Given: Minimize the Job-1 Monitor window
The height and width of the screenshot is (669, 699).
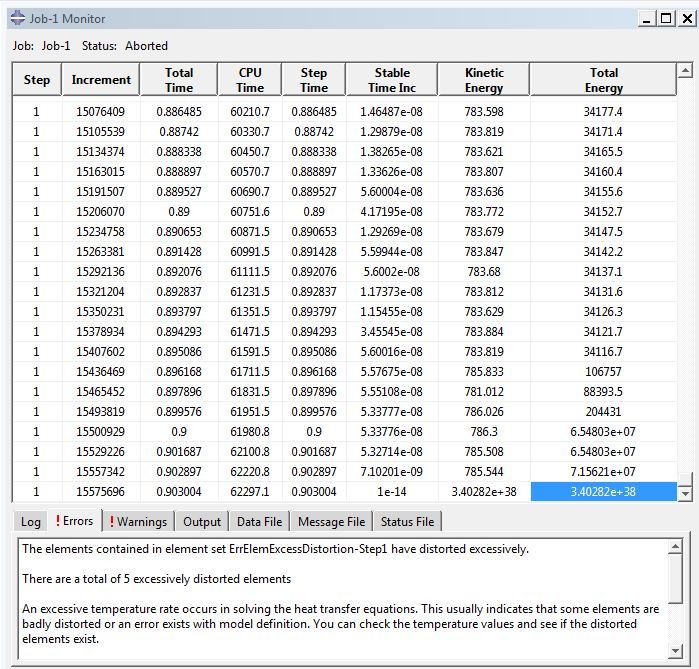Looking at the screenshot, I should (647, 19).
